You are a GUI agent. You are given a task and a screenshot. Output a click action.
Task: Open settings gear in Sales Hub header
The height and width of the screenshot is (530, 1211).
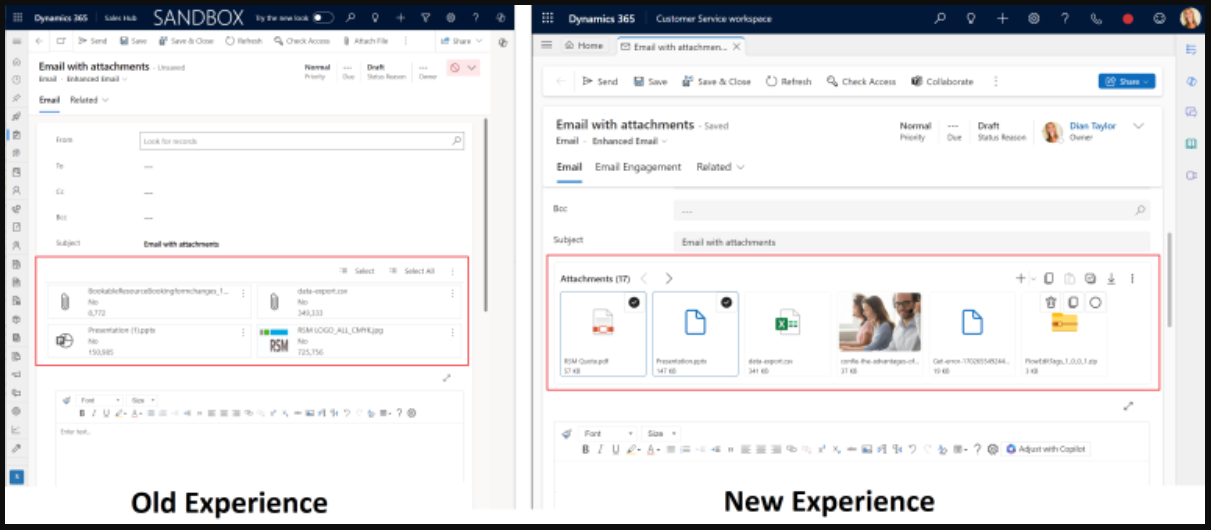point(449,18)
